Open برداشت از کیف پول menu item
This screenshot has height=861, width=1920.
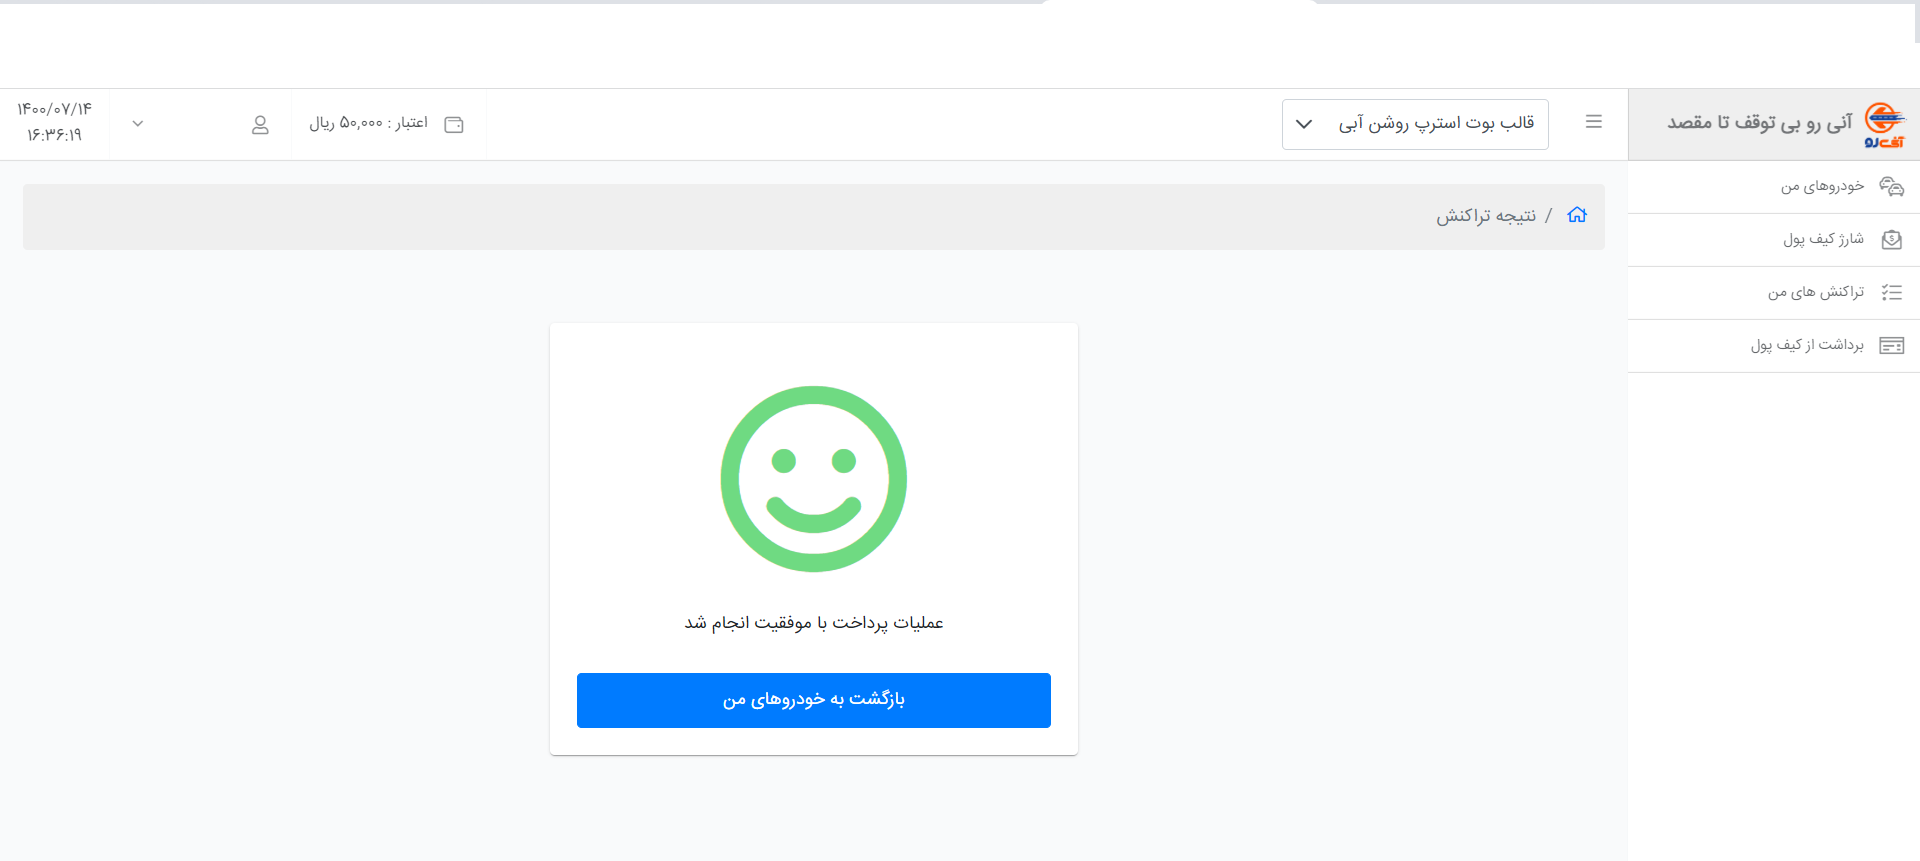[1774, 346]
